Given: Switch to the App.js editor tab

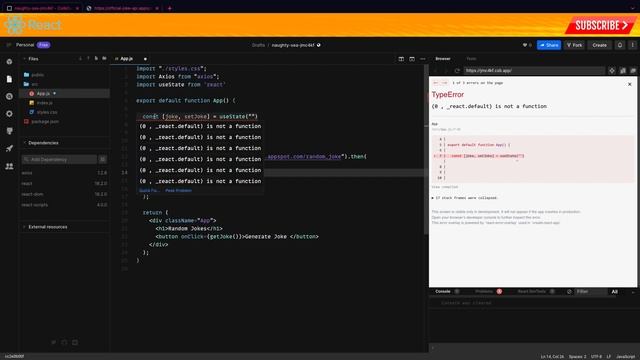Looking at the screenshot, I should tap(126, 59).
